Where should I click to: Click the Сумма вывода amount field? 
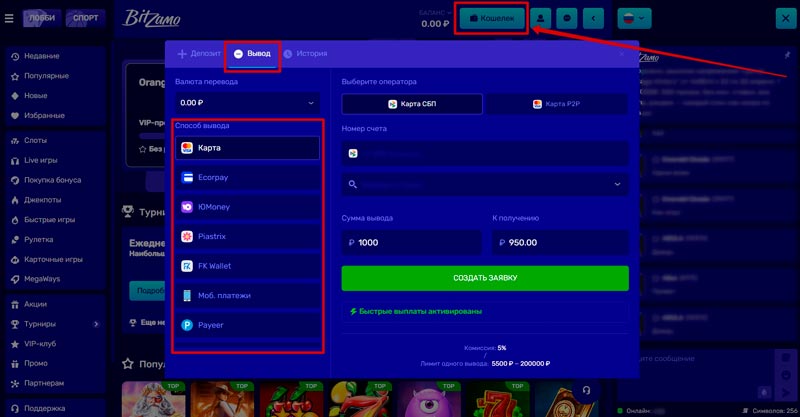(412, 242)
